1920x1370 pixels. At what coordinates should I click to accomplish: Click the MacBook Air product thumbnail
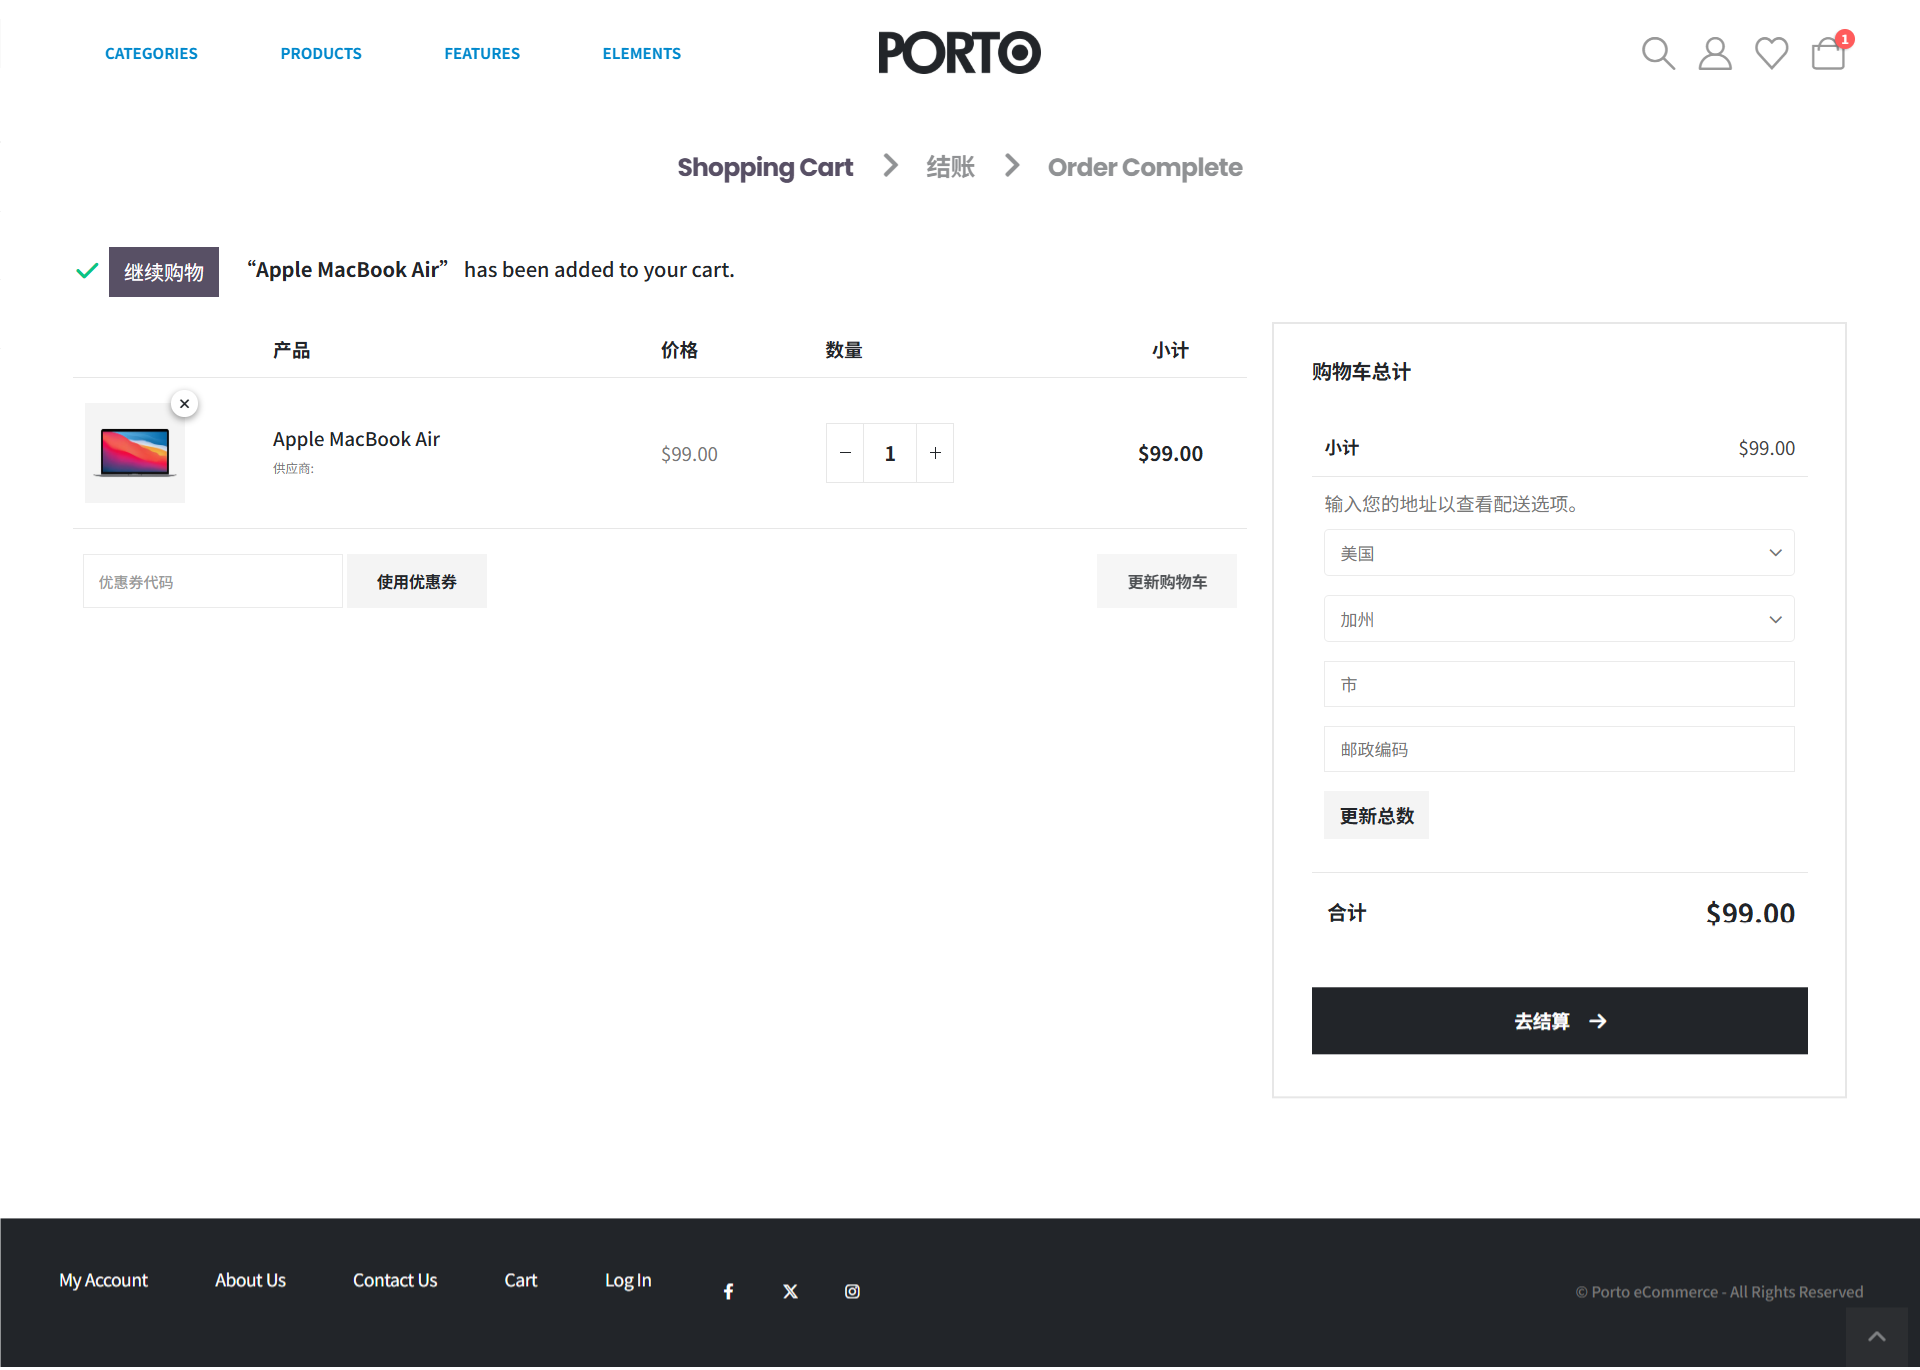(x=135, y=453)
